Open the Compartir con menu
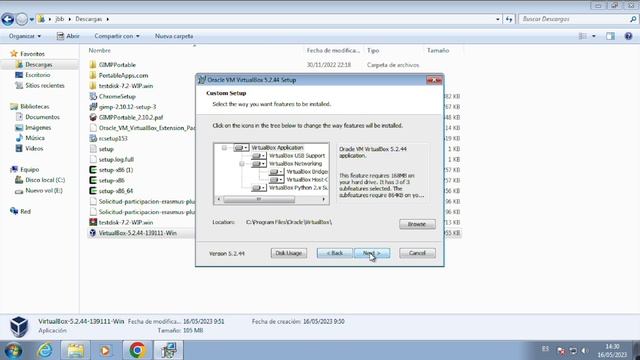This screenshot has height=360, width=640. [x=117, y=36]
